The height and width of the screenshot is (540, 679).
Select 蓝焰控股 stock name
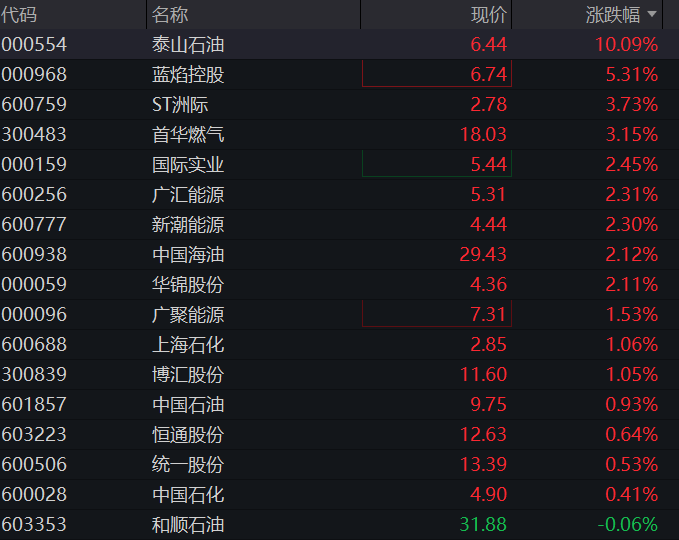188,74
